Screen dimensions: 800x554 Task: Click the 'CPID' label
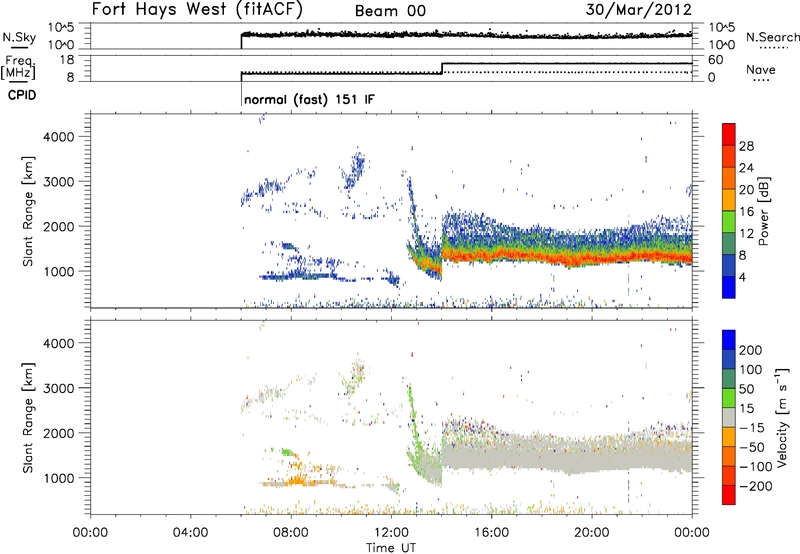[x=22, y=95]
